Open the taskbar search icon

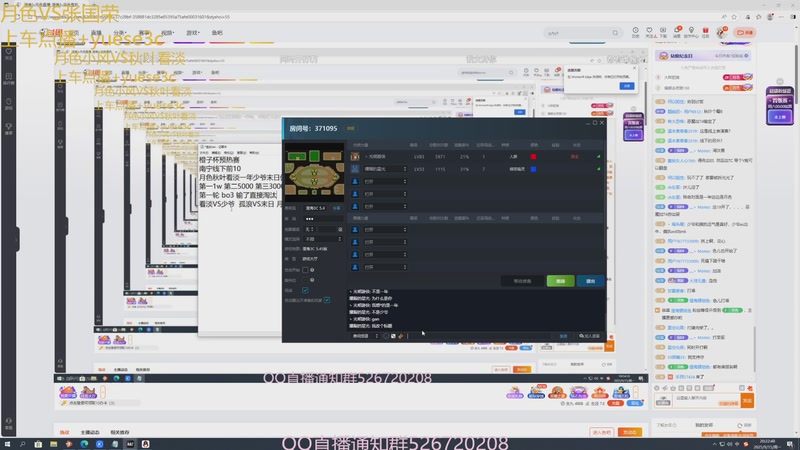click(x=22, y=444)
